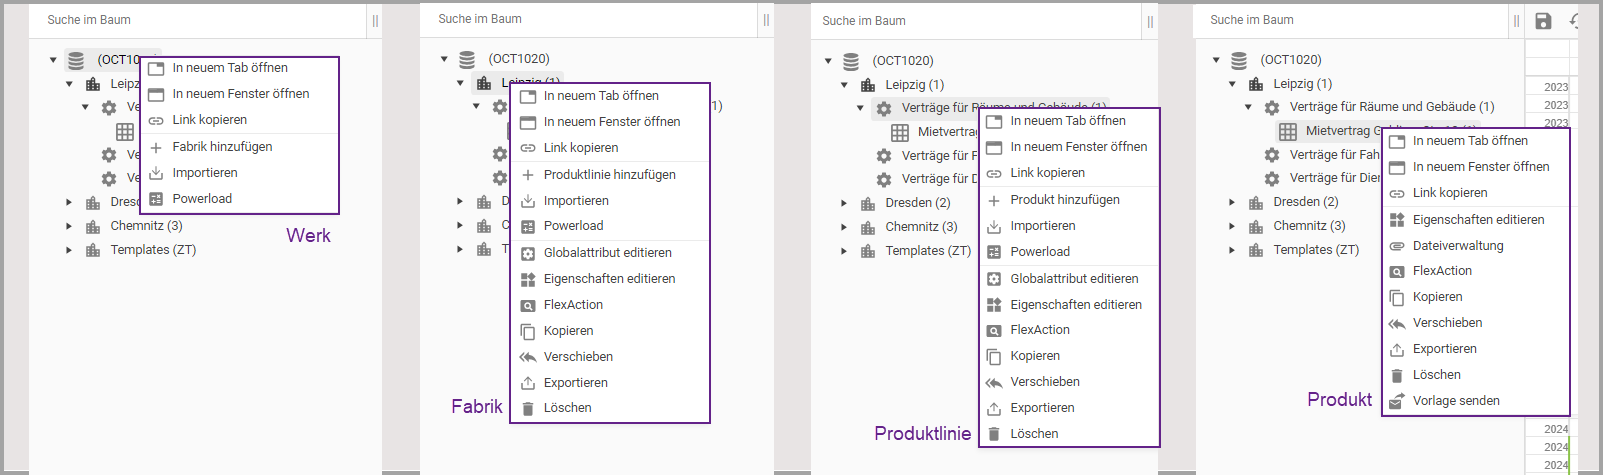Expand Chemnitz (3) in the leftmost tree

69,226
